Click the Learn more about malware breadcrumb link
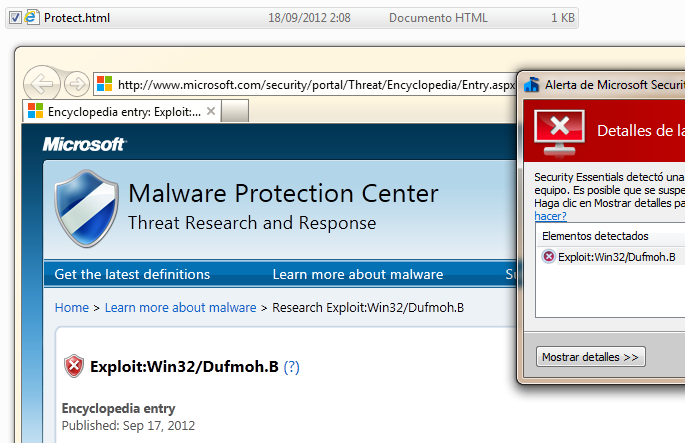Viewport: 685px width, 443px height. pyautogui.click(x=180, y=308)
